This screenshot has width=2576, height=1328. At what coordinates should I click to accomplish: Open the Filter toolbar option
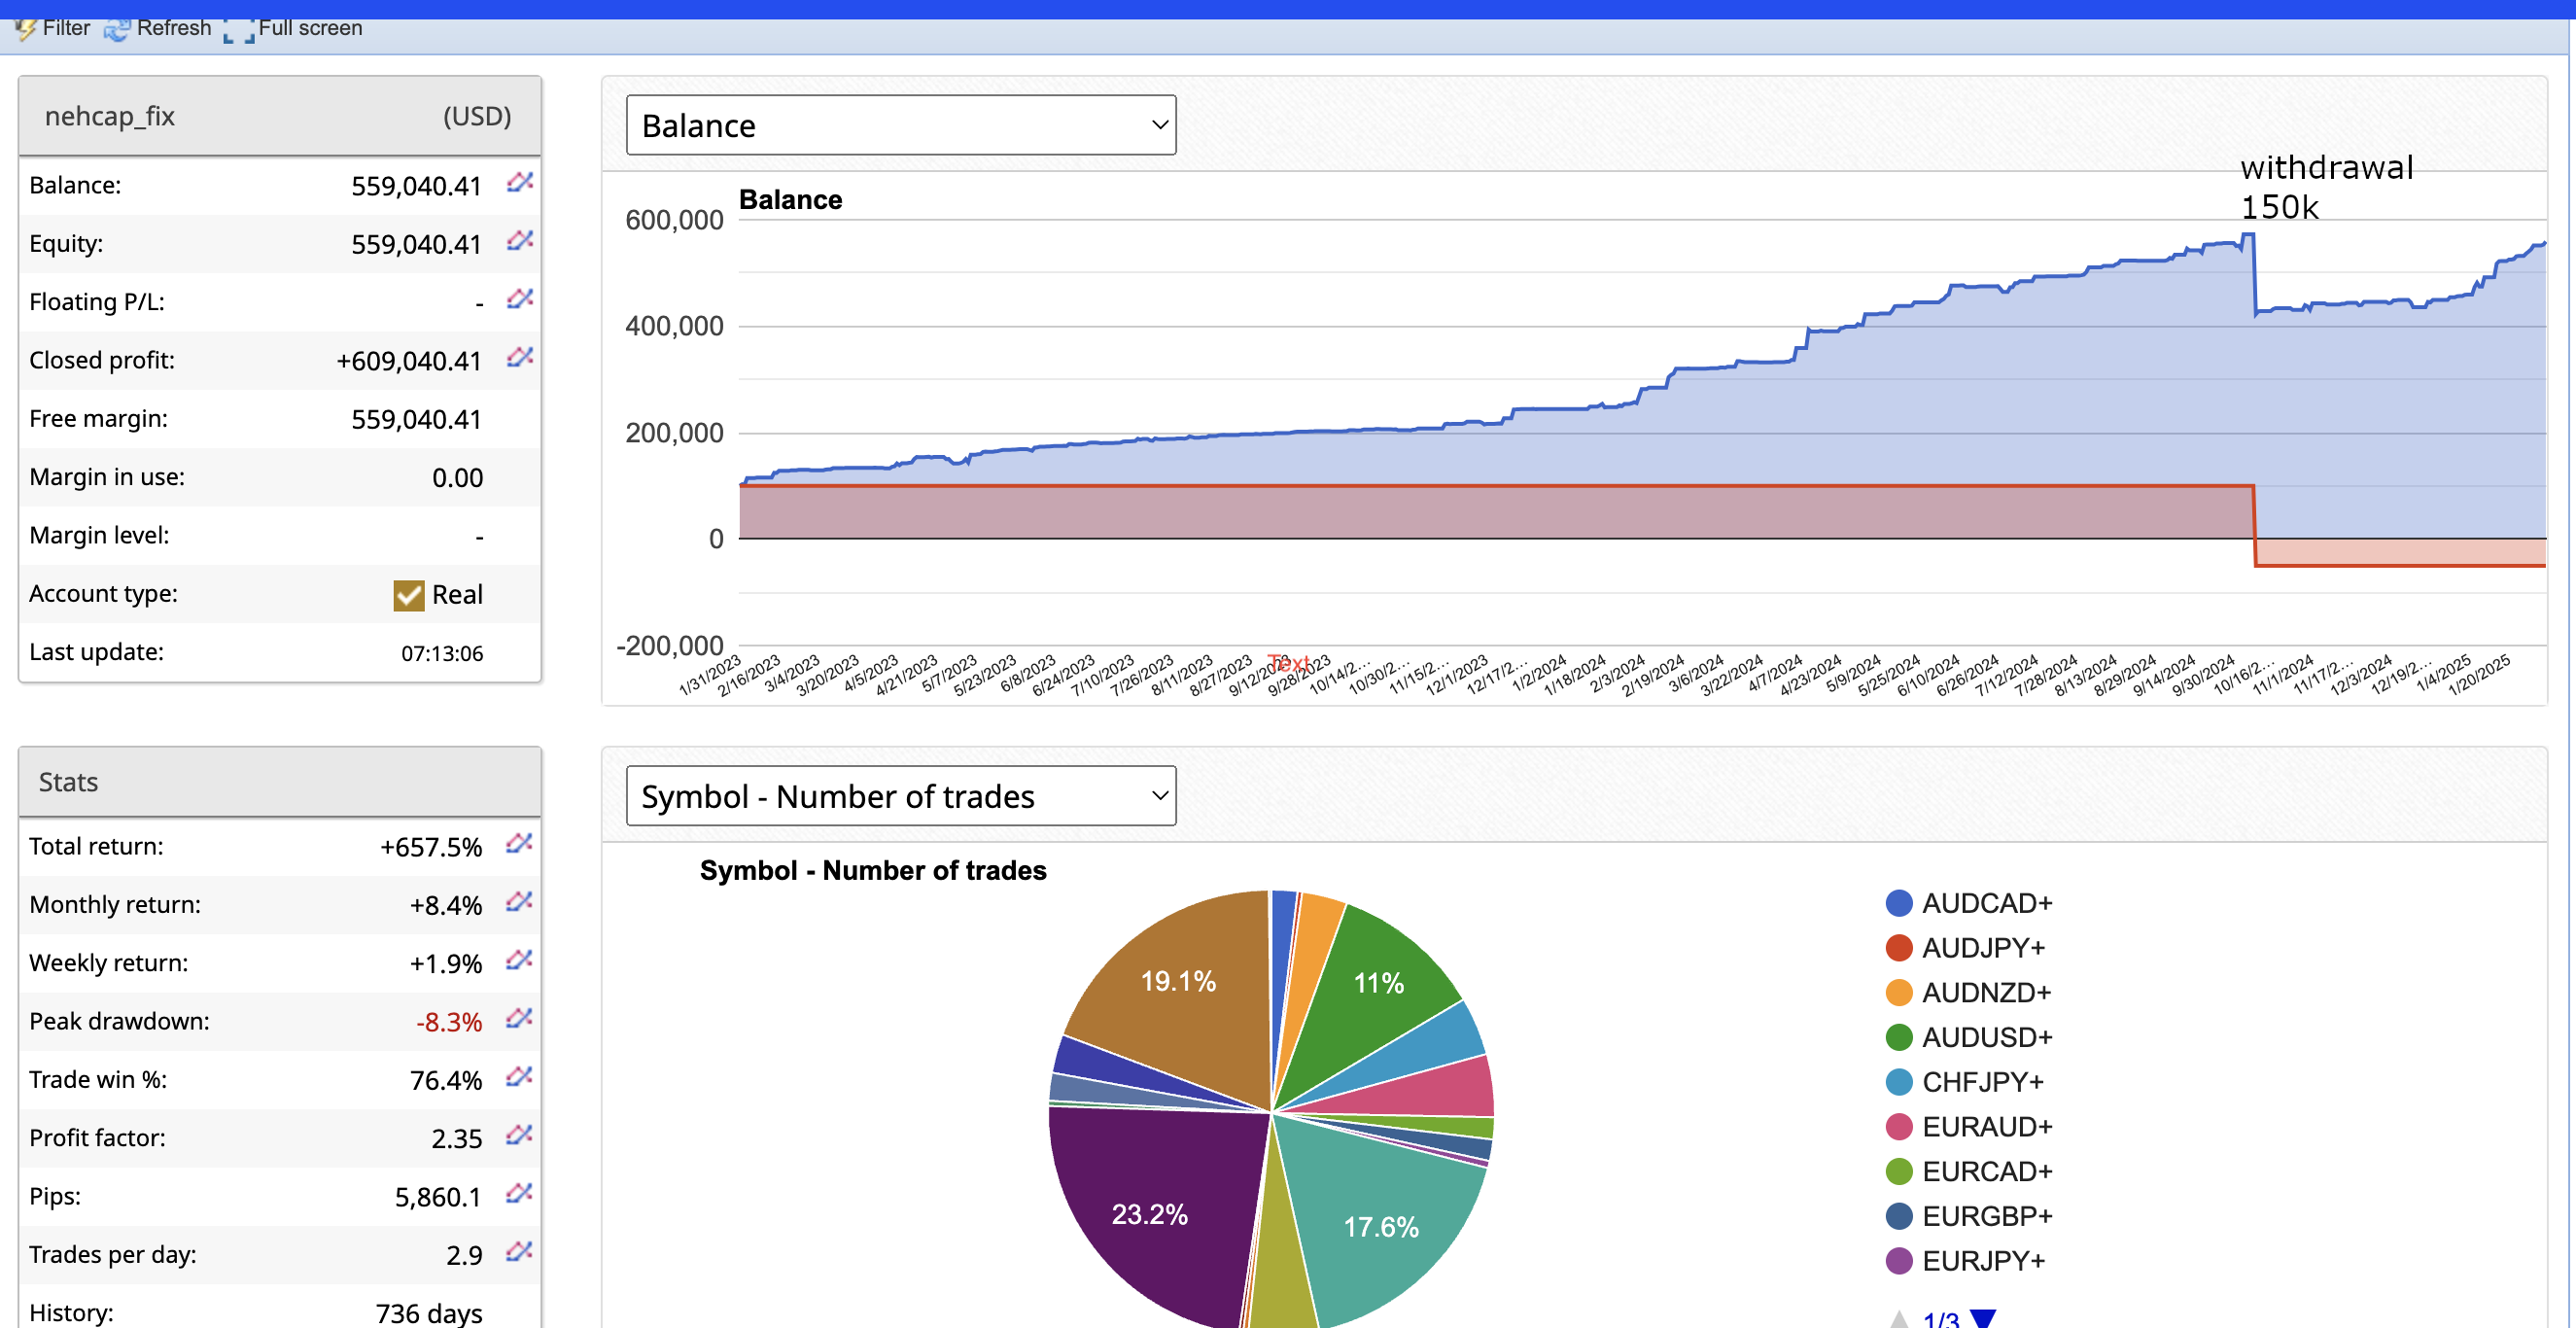tap(53, 28)
